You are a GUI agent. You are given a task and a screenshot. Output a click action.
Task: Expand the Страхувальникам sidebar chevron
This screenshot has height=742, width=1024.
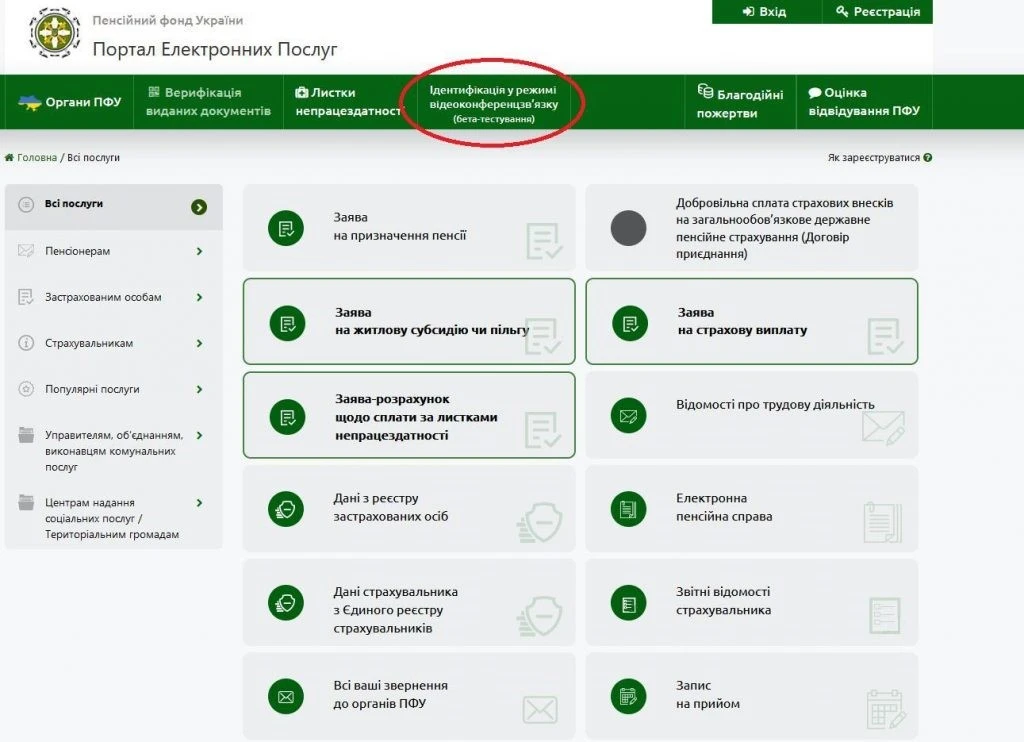[x=199, y=343]
